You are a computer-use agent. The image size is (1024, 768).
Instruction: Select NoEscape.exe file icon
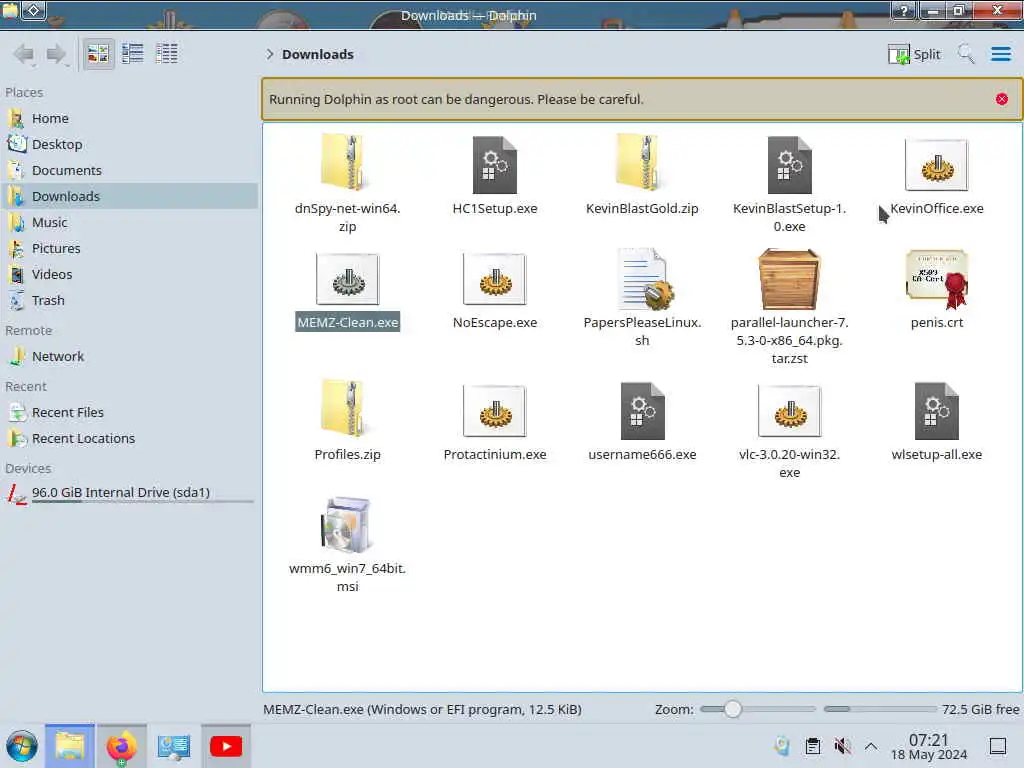pos(495,279)
